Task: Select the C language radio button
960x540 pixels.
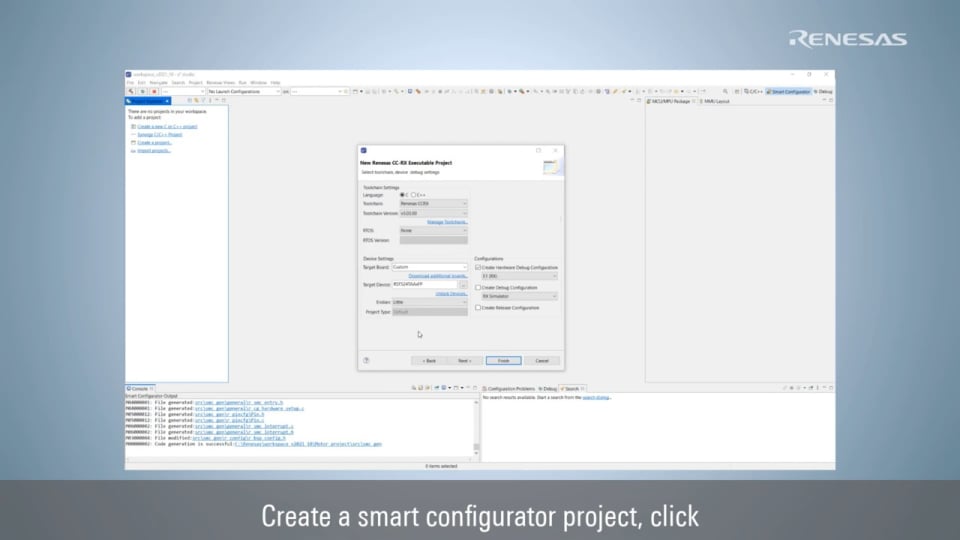Action: (403, 194)
